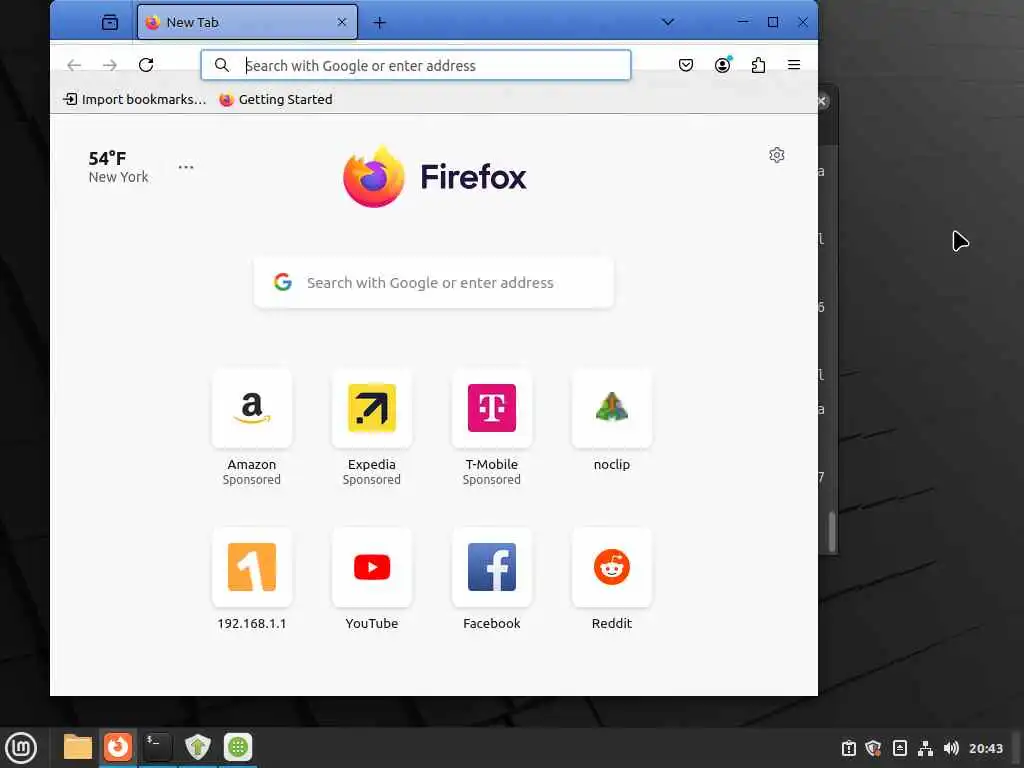Click the Firefox taskbar icon
This screenshot has height=768, width=1024.
pyautogui.click(x=118, y=747)
